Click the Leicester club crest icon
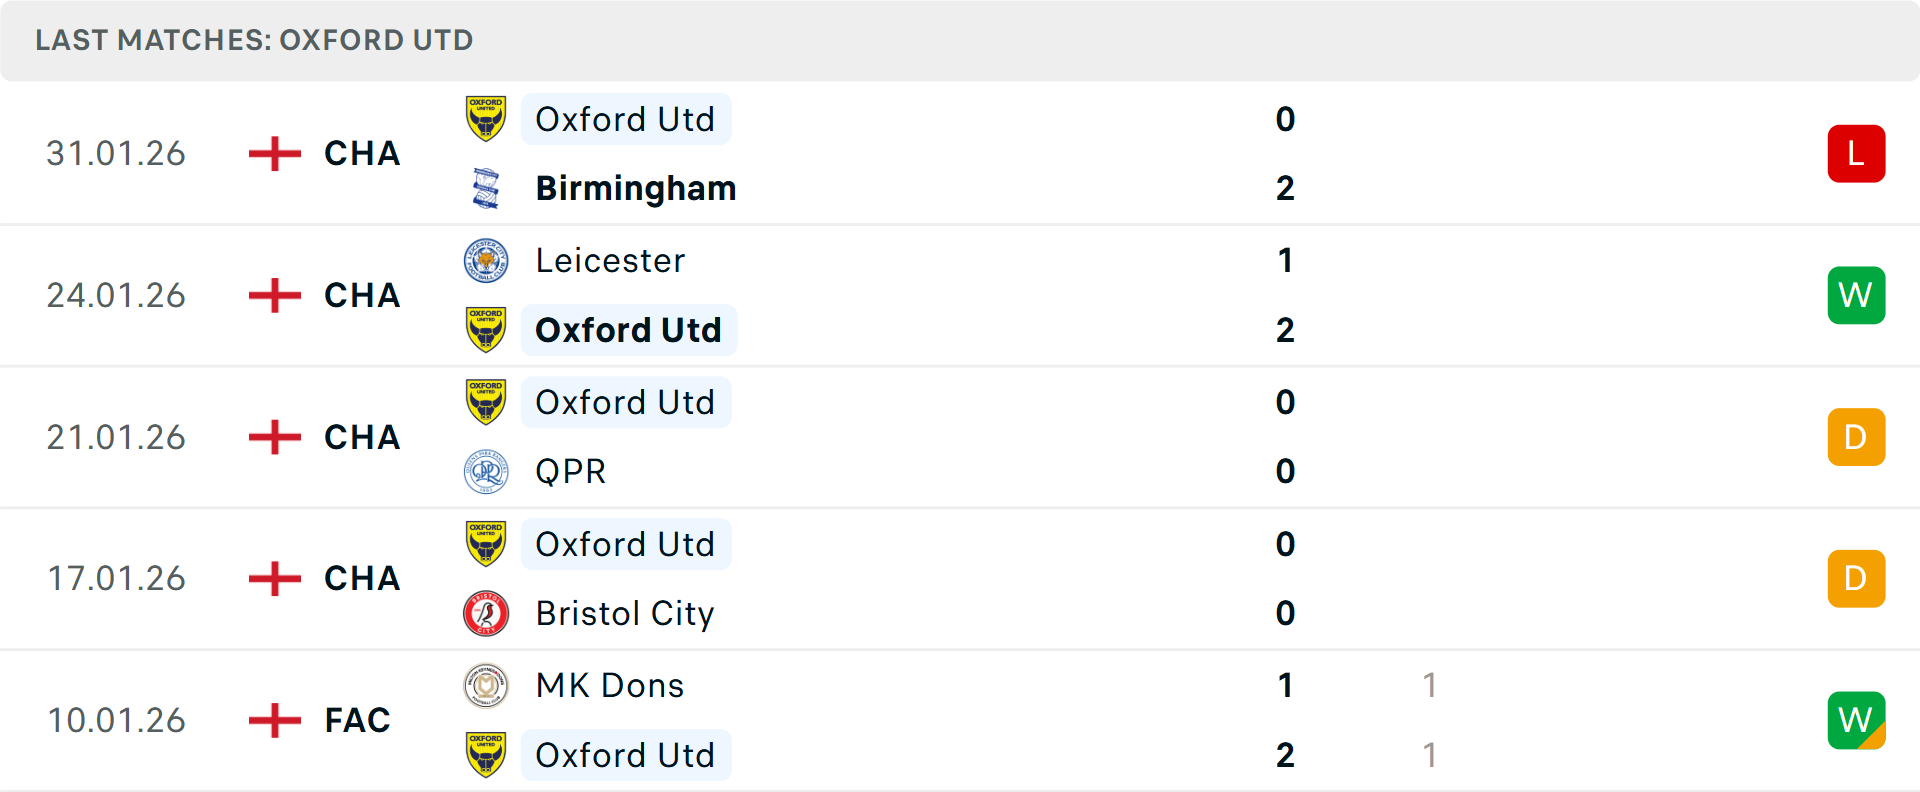Viewport: 1920px width, 792px height. coord(486,261)
